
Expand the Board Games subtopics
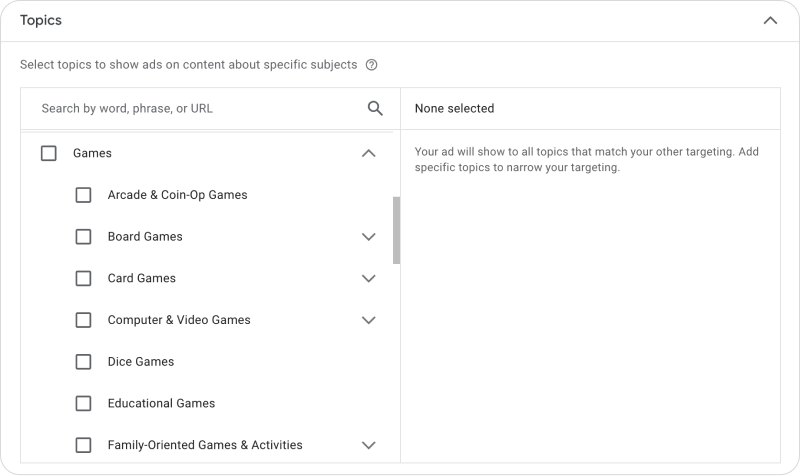click(368, 237)
